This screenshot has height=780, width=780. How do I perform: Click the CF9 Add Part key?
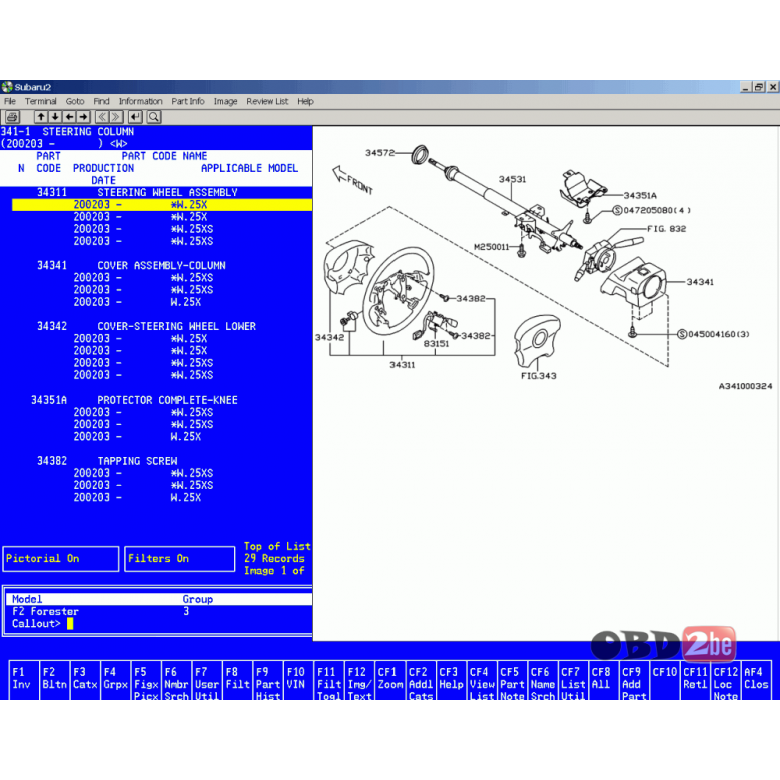click(x=634, y=680)
